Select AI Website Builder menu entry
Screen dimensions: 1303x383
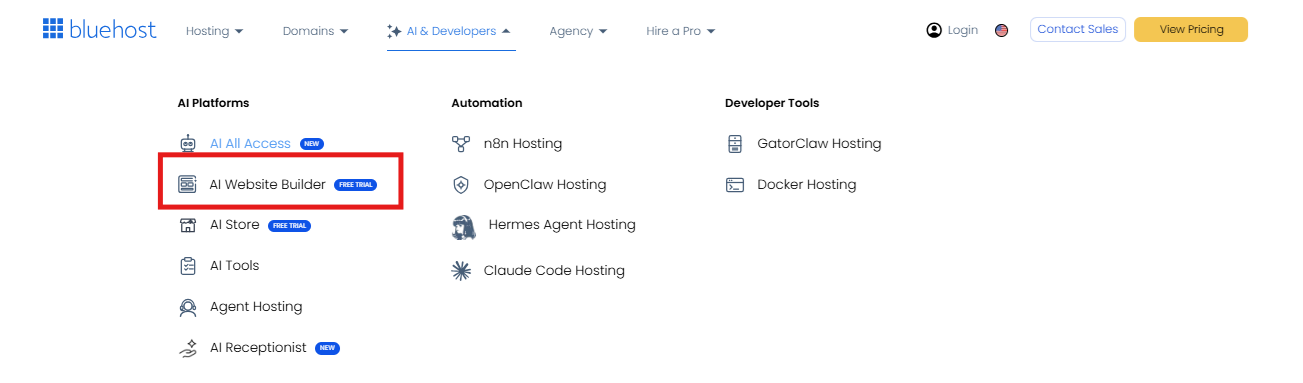point(268,184)
